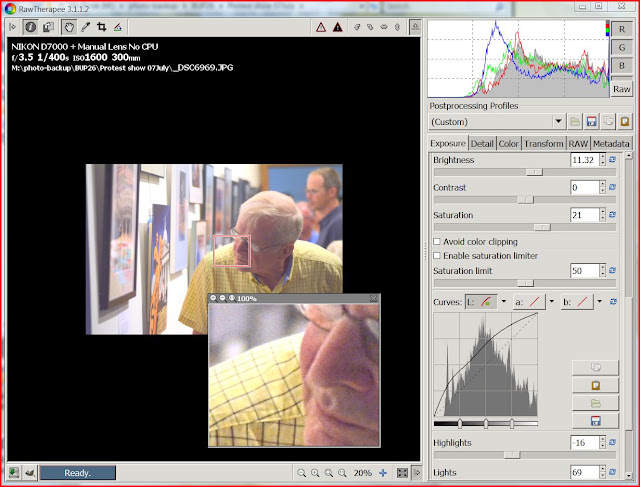Reset the Highlights value

tap(612, 442)
